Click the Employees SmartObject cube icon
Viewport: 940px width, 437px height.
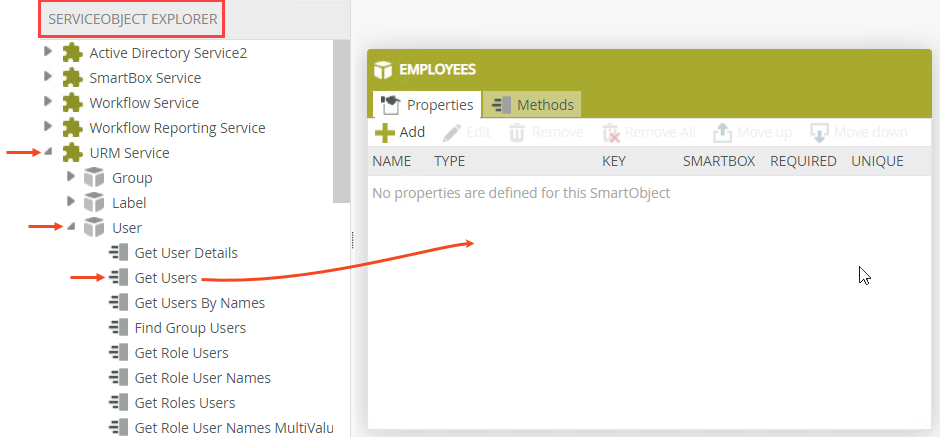tap(382, 70)
